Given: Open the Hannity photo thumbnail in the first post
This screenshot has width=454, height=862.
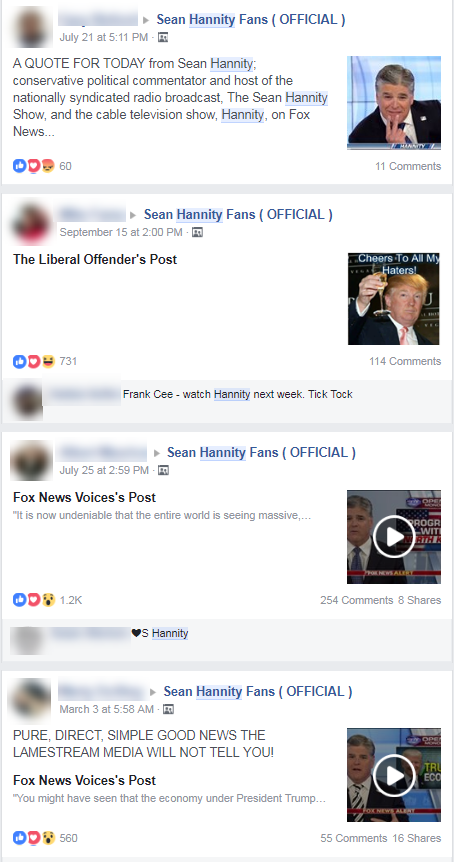Looking at the screenshot, I should 394,103.
